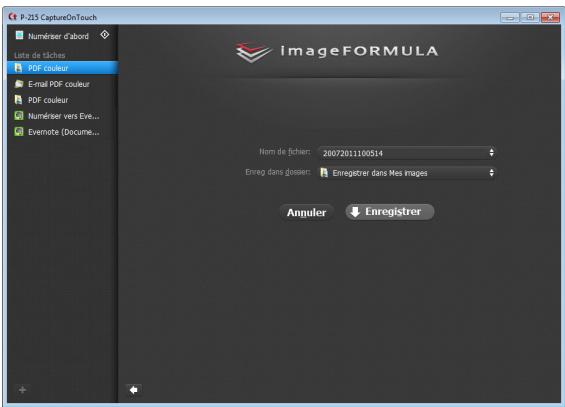Click the folder icon in Enregistrer dans Mes images
Screen dimensions: 565x407
tap(324, 173)
